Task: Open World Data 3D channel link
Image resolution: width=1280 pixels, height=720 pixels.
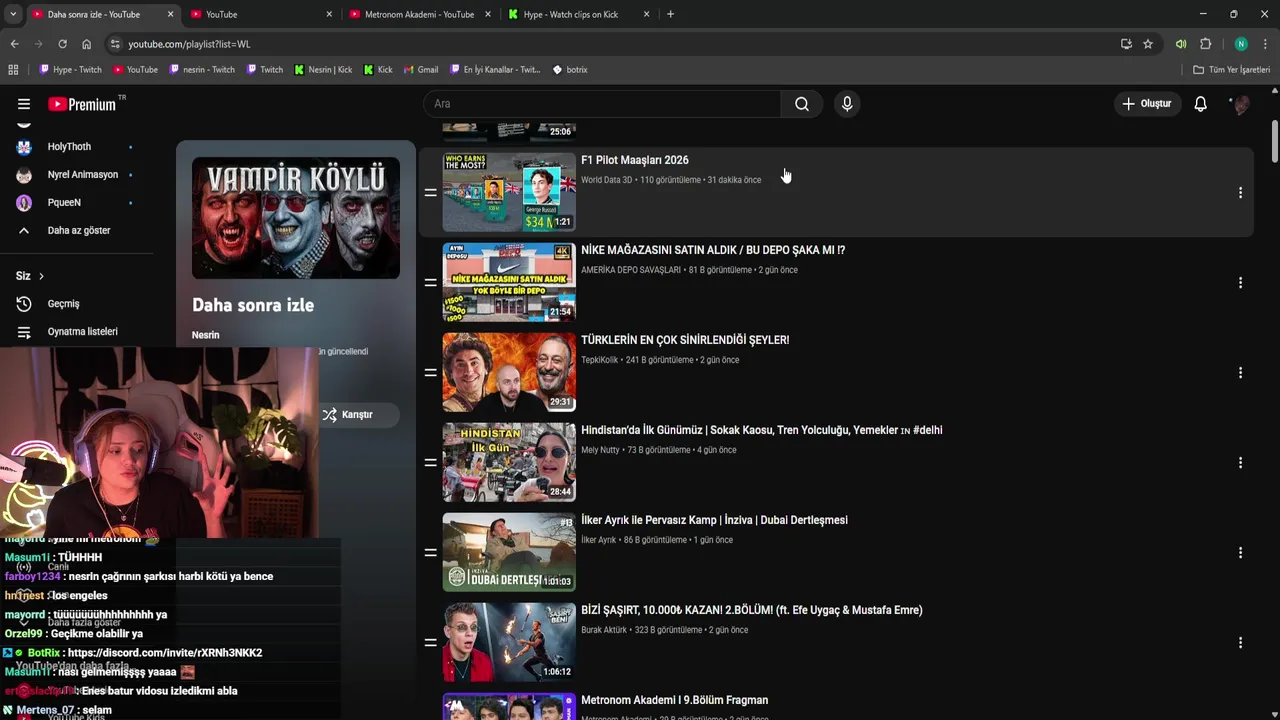Action: pos(607,180)
